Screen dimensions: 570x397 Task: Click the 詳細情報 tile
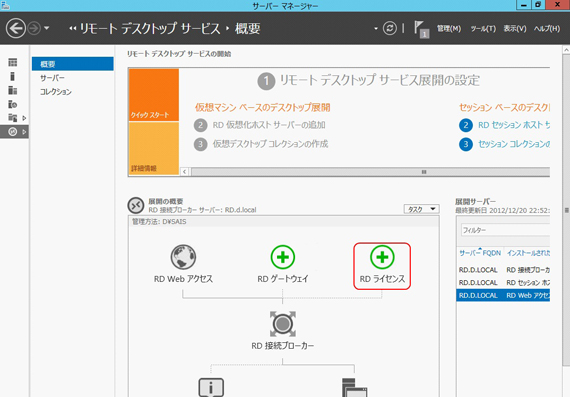pyautogui.click(x=154, y=148)
